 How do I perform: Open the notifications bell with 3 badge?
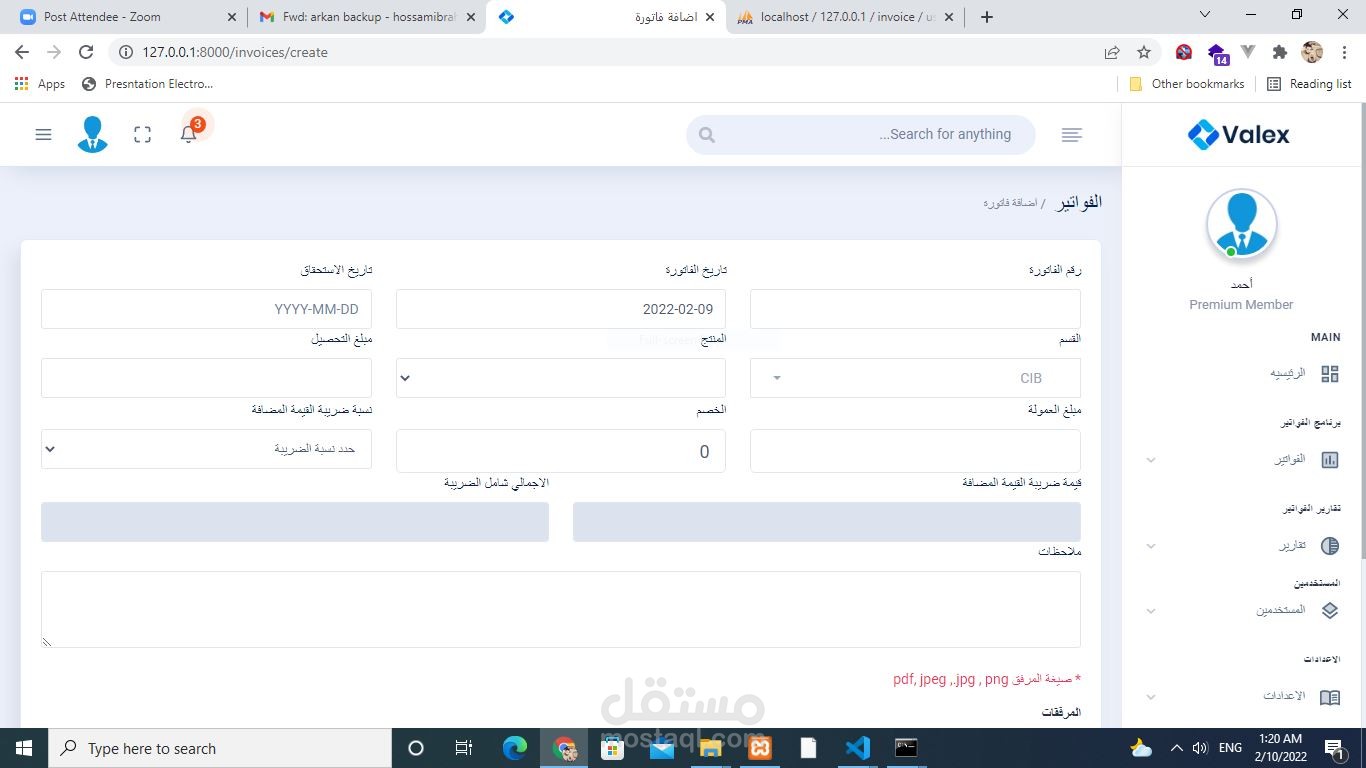point(189,134)
